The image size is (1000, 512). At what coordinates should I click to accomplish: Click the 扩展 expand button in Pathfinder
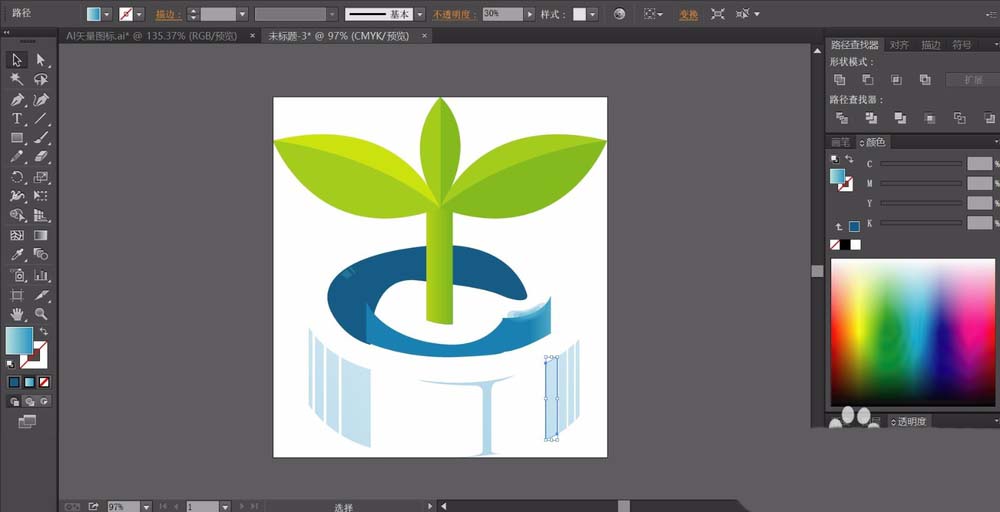pyautogui.click(x=973, y=80)
